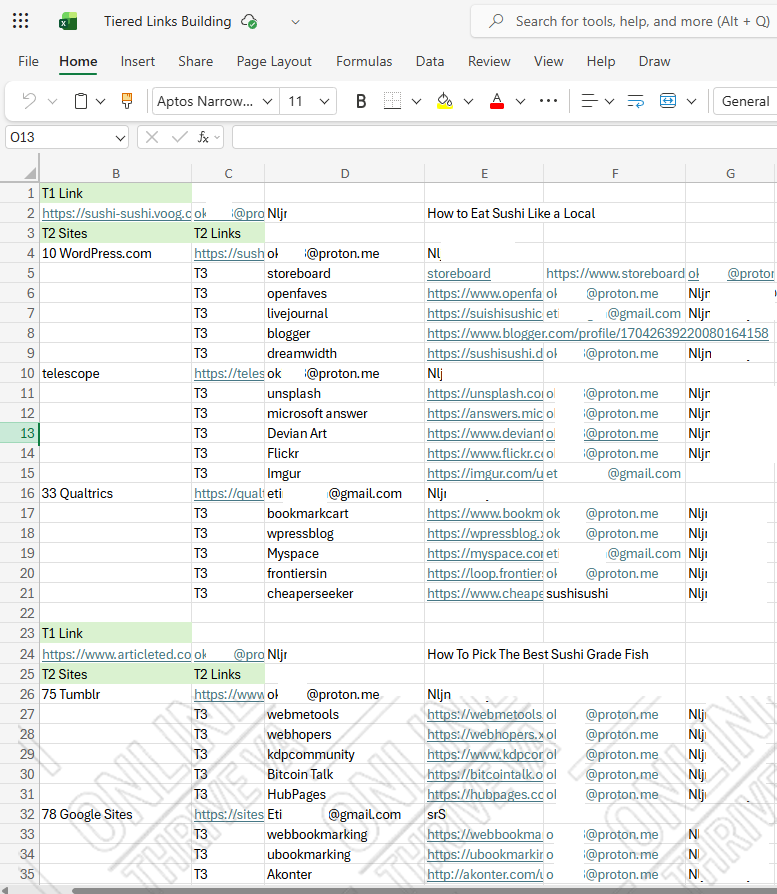Click the Name Box showing O13
This screenshot has width=777, height=894.
coord(67,137)
